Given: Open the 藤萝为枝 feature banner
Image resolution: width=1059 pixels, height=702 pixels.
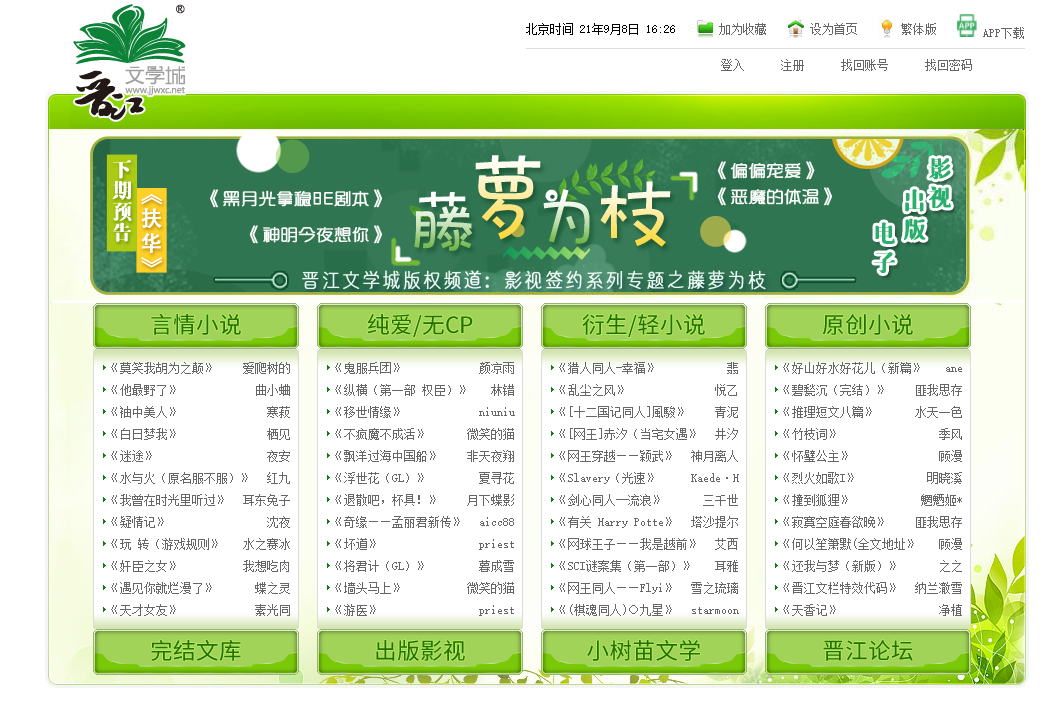Looking at the screenshot, I should coord(530,216).
